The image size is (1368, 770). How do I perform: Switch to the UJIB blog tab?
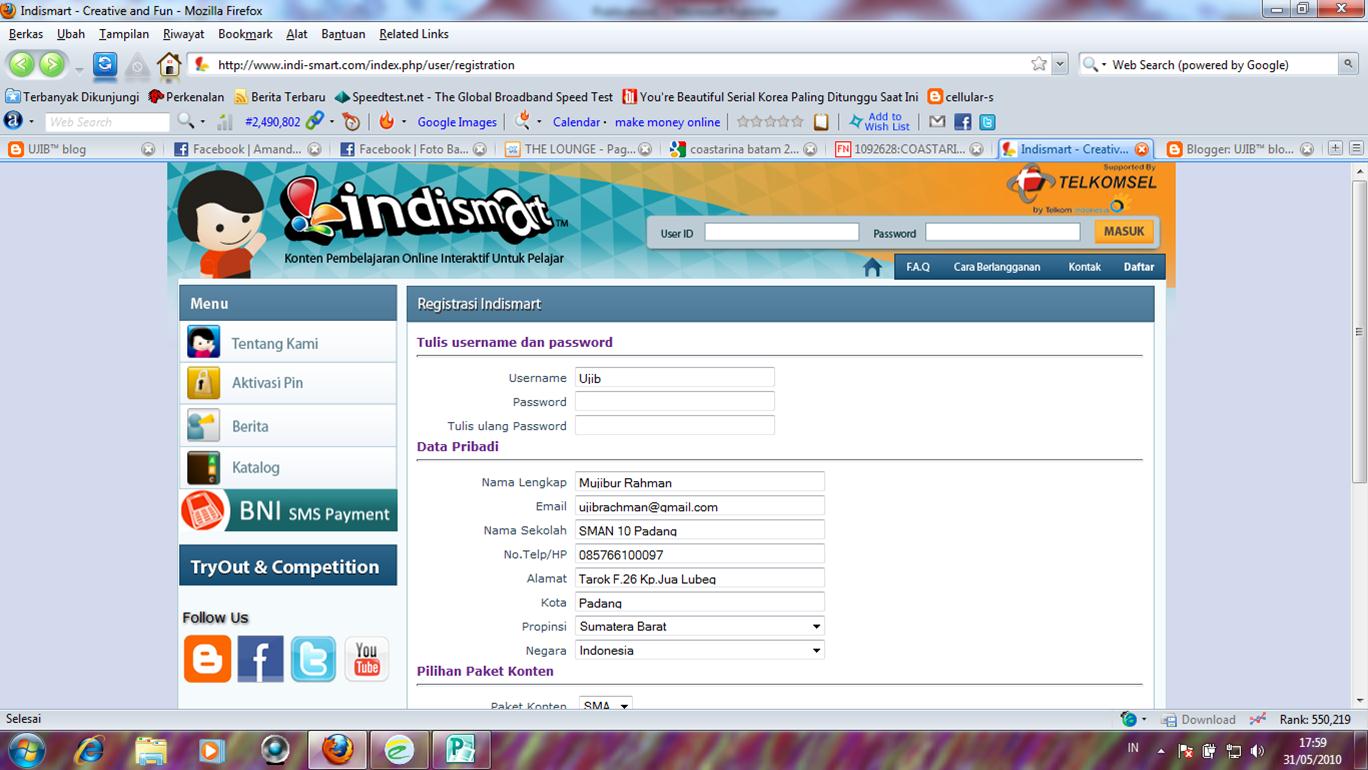[x=82, y=149]
